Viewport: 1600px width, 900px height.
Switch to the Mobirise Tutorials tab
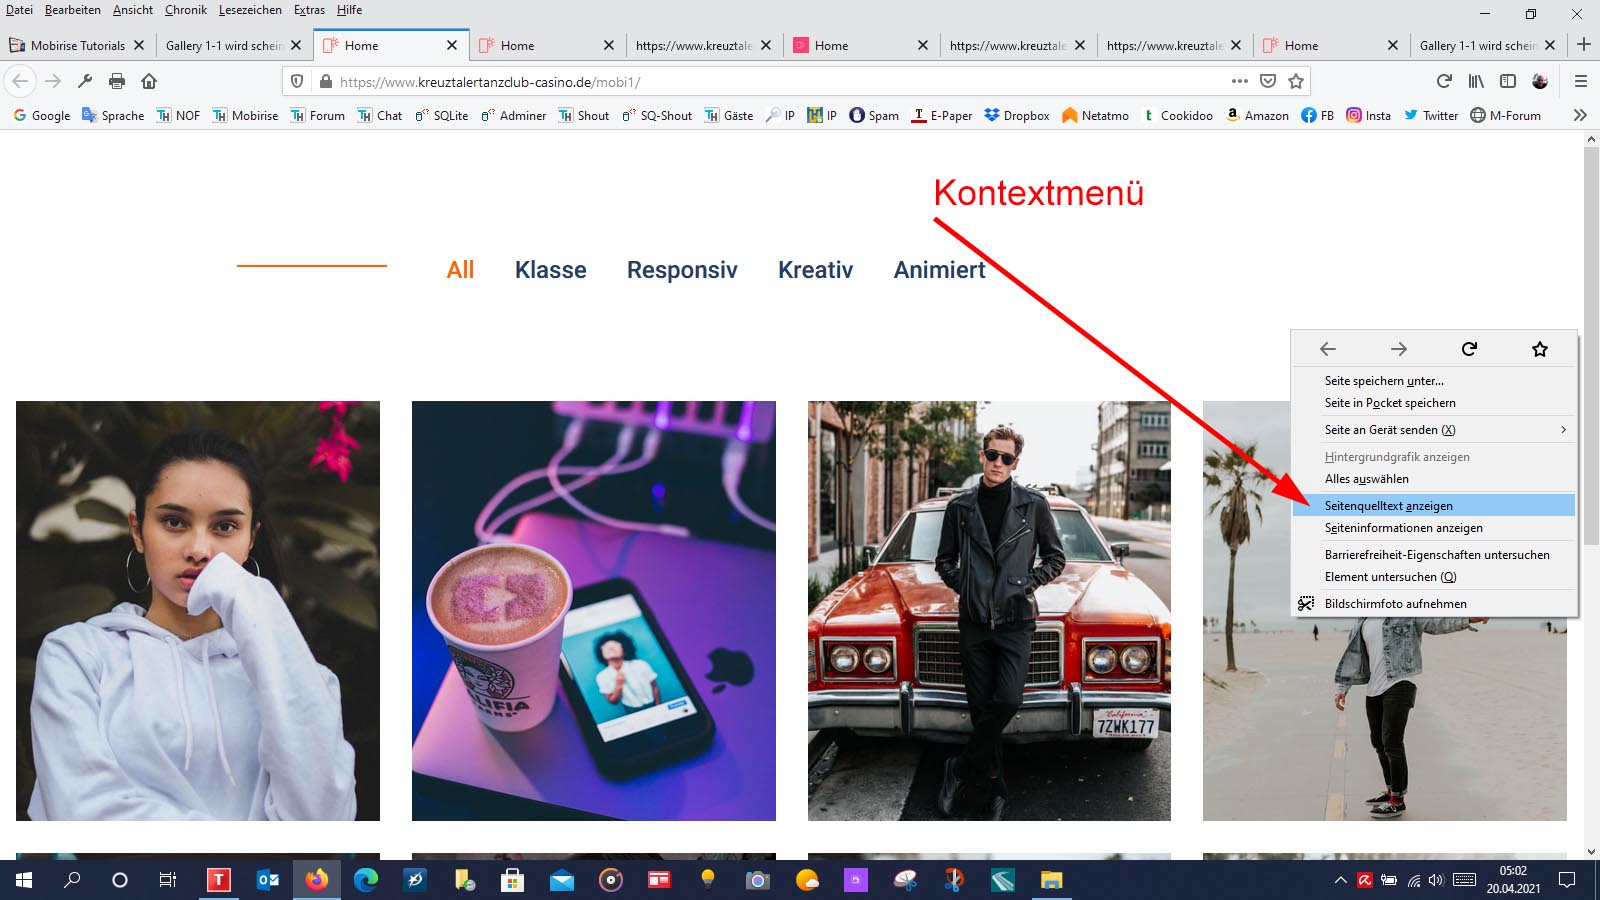(77, 45)
